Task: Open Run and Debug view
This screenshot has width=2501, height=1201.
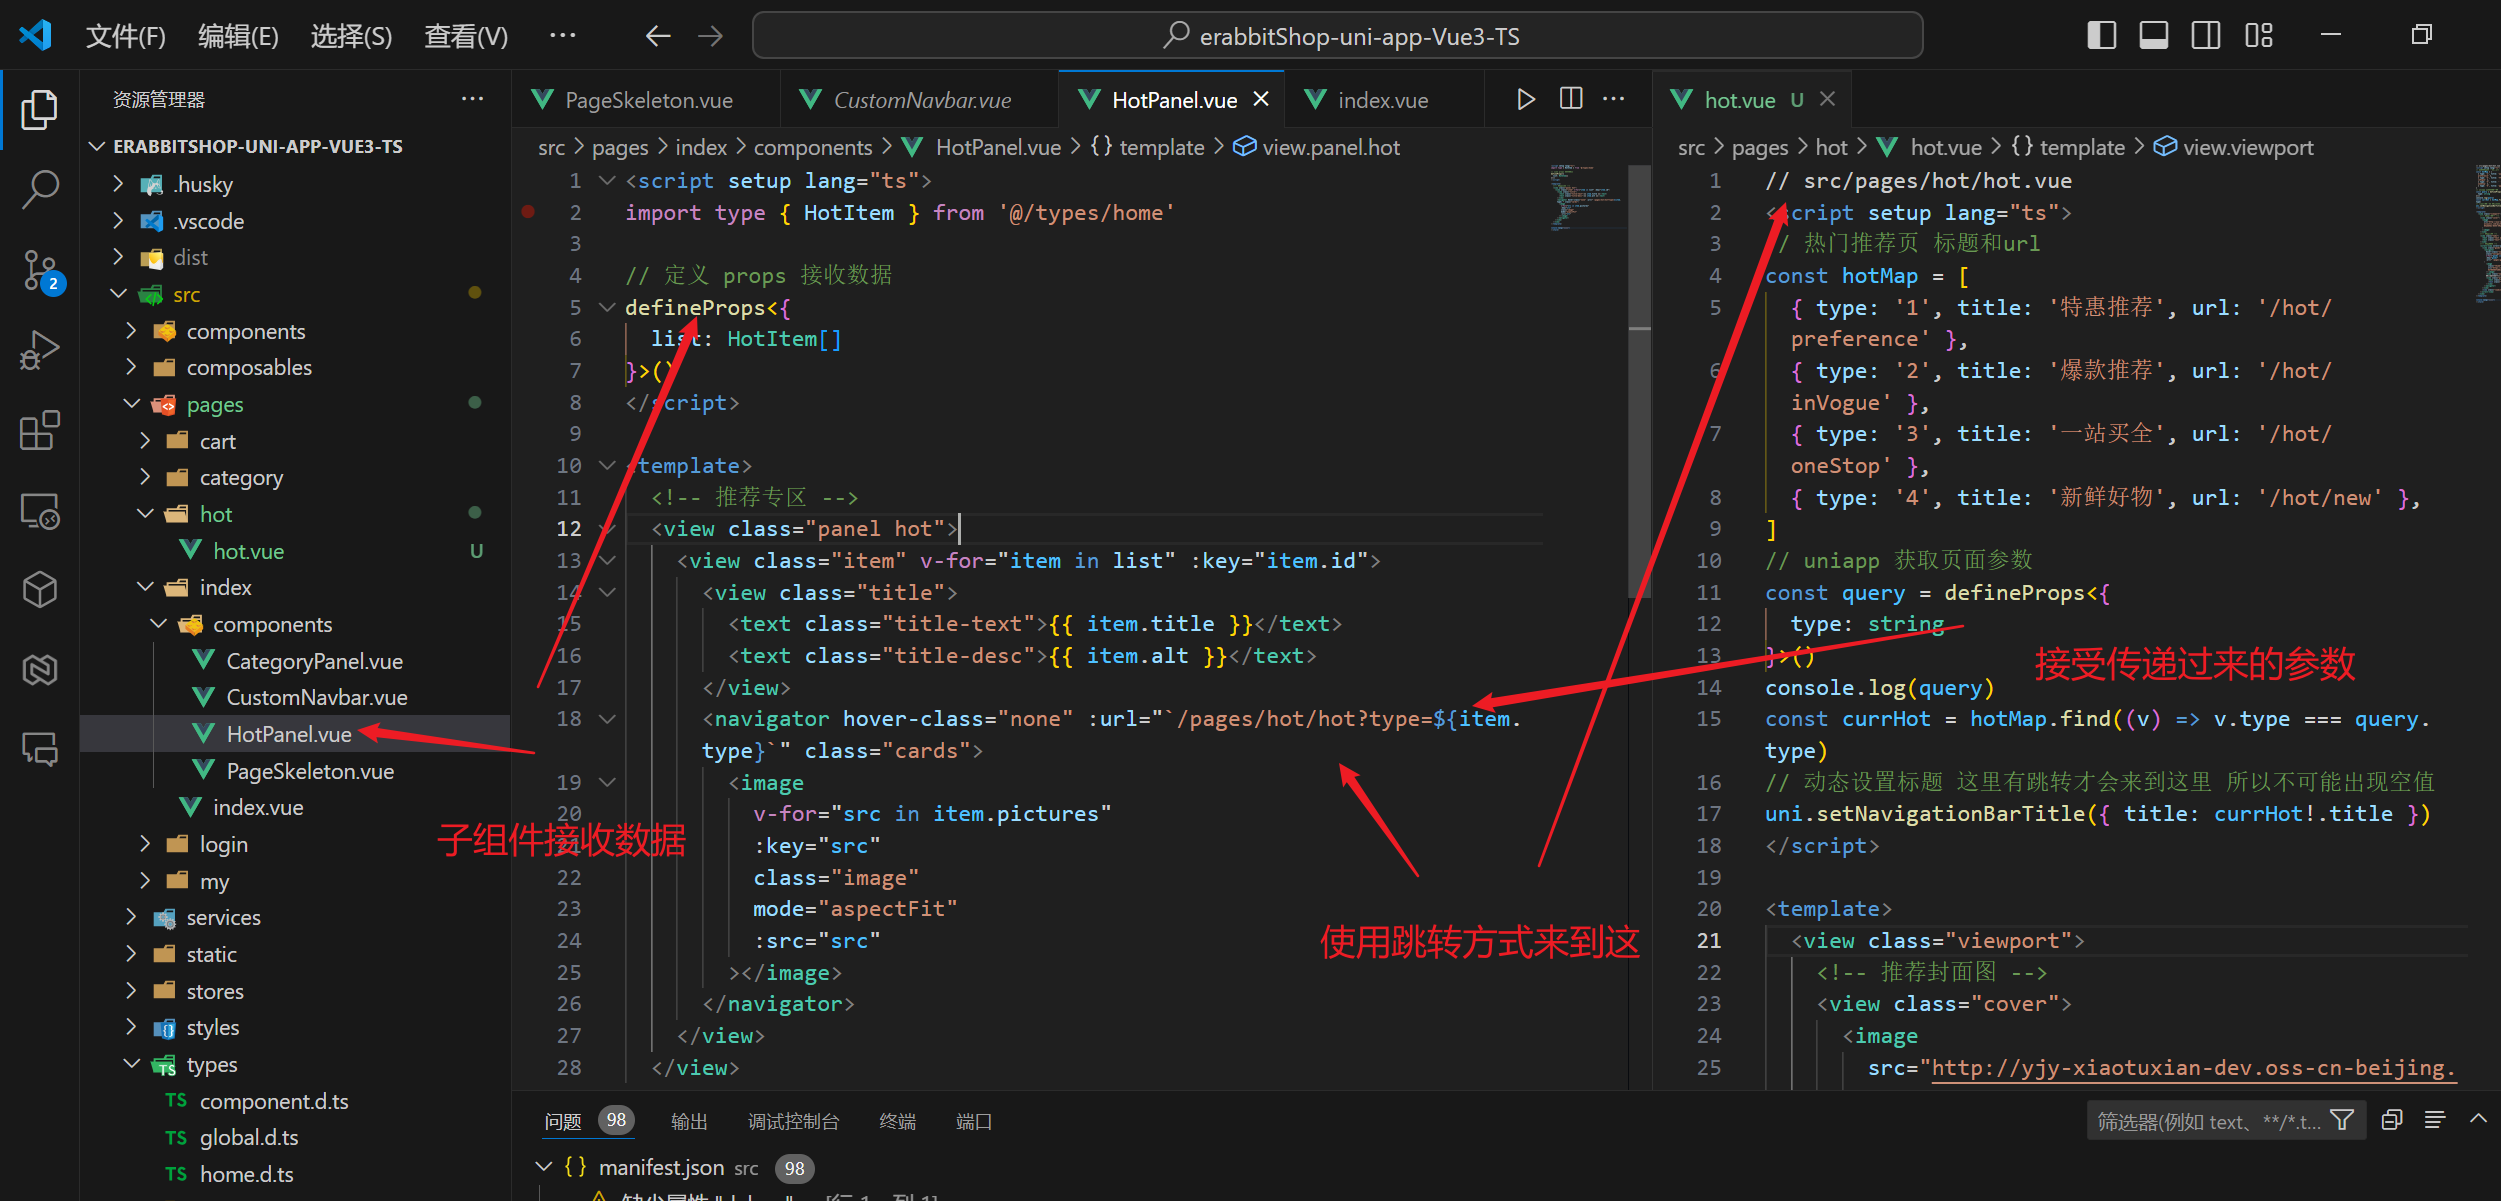Action: click(40, 350)
